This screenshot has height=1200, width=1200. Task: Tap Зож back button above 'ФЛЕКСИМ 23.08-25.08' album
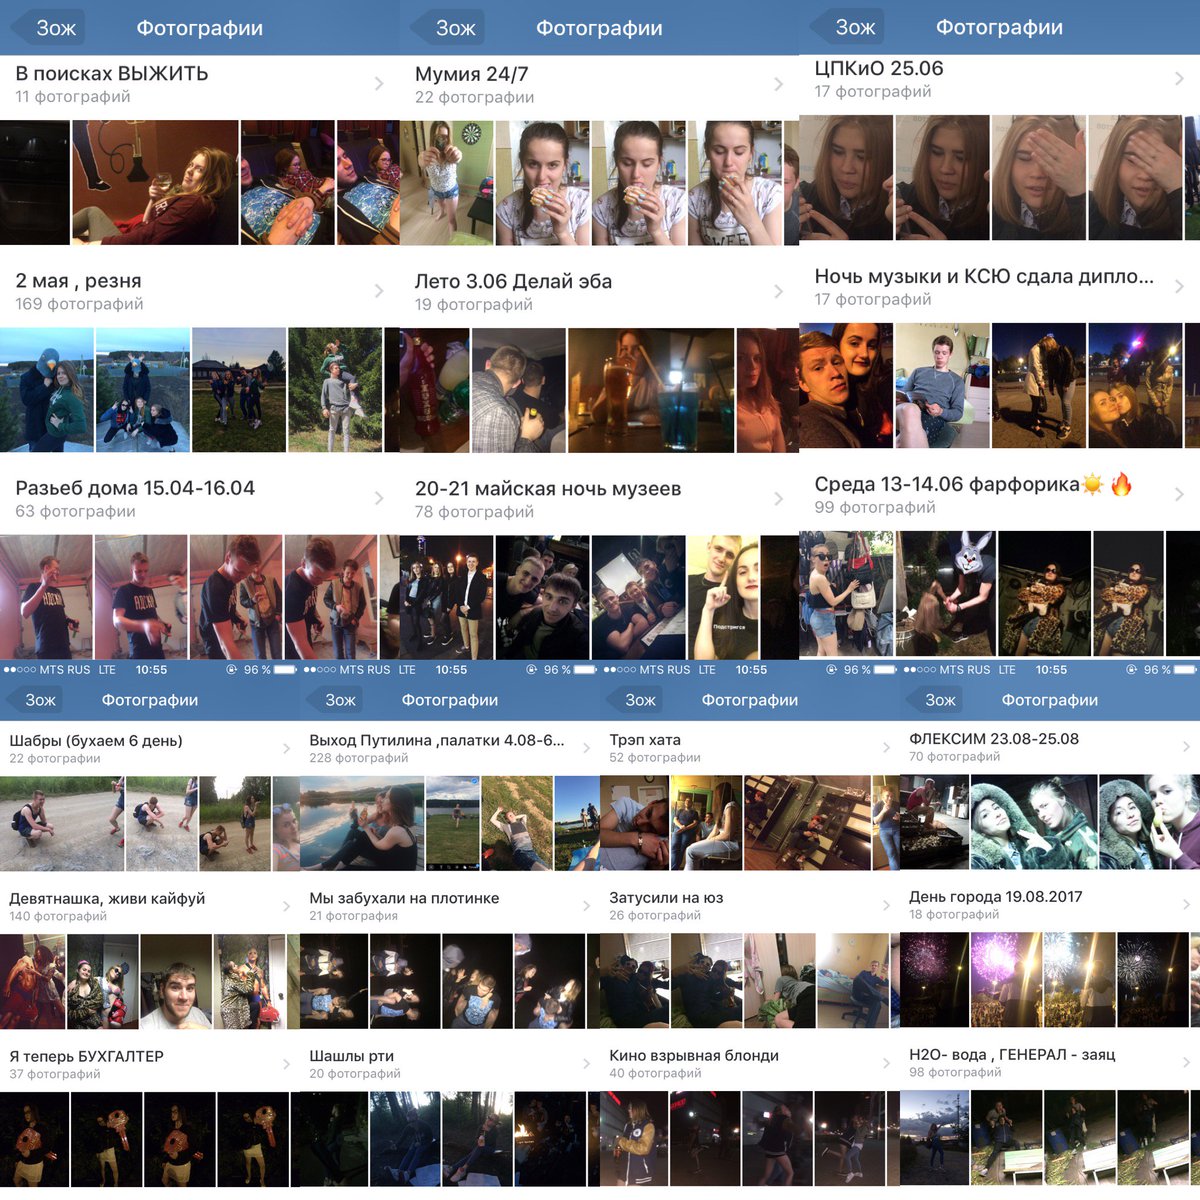(934, 700)
